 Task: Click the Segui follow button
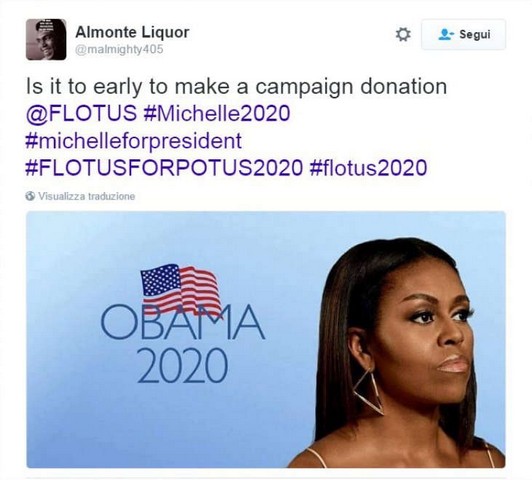click(x=463, y=35)
